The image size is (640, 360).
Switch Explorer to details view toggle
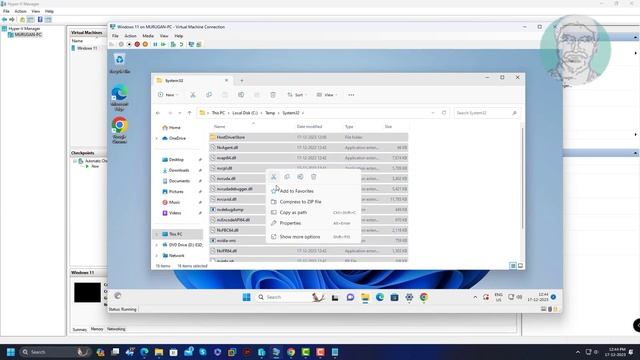click(513, 266)
